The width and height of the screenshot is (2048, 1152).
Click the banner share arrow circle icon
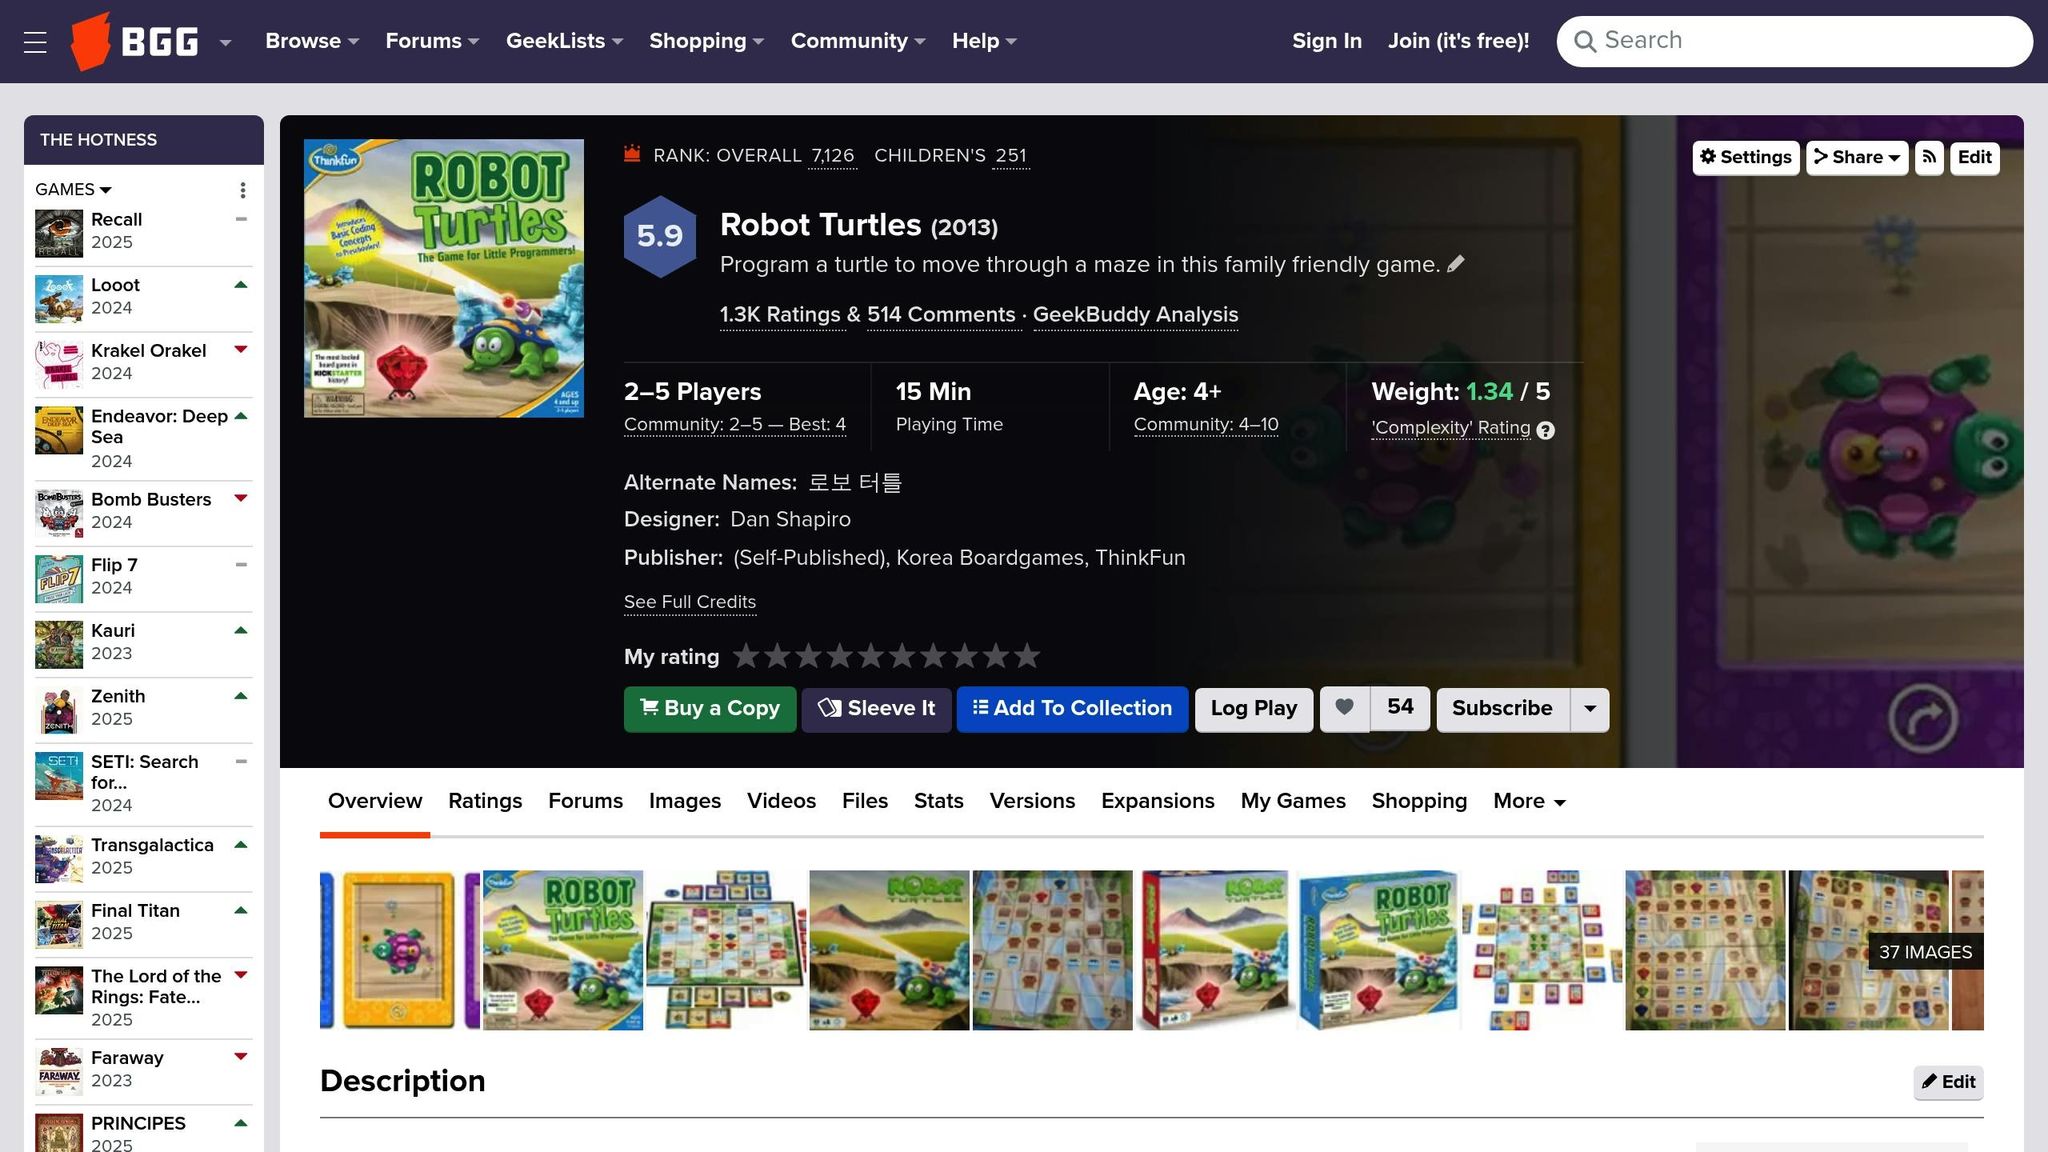point(1923,717)
